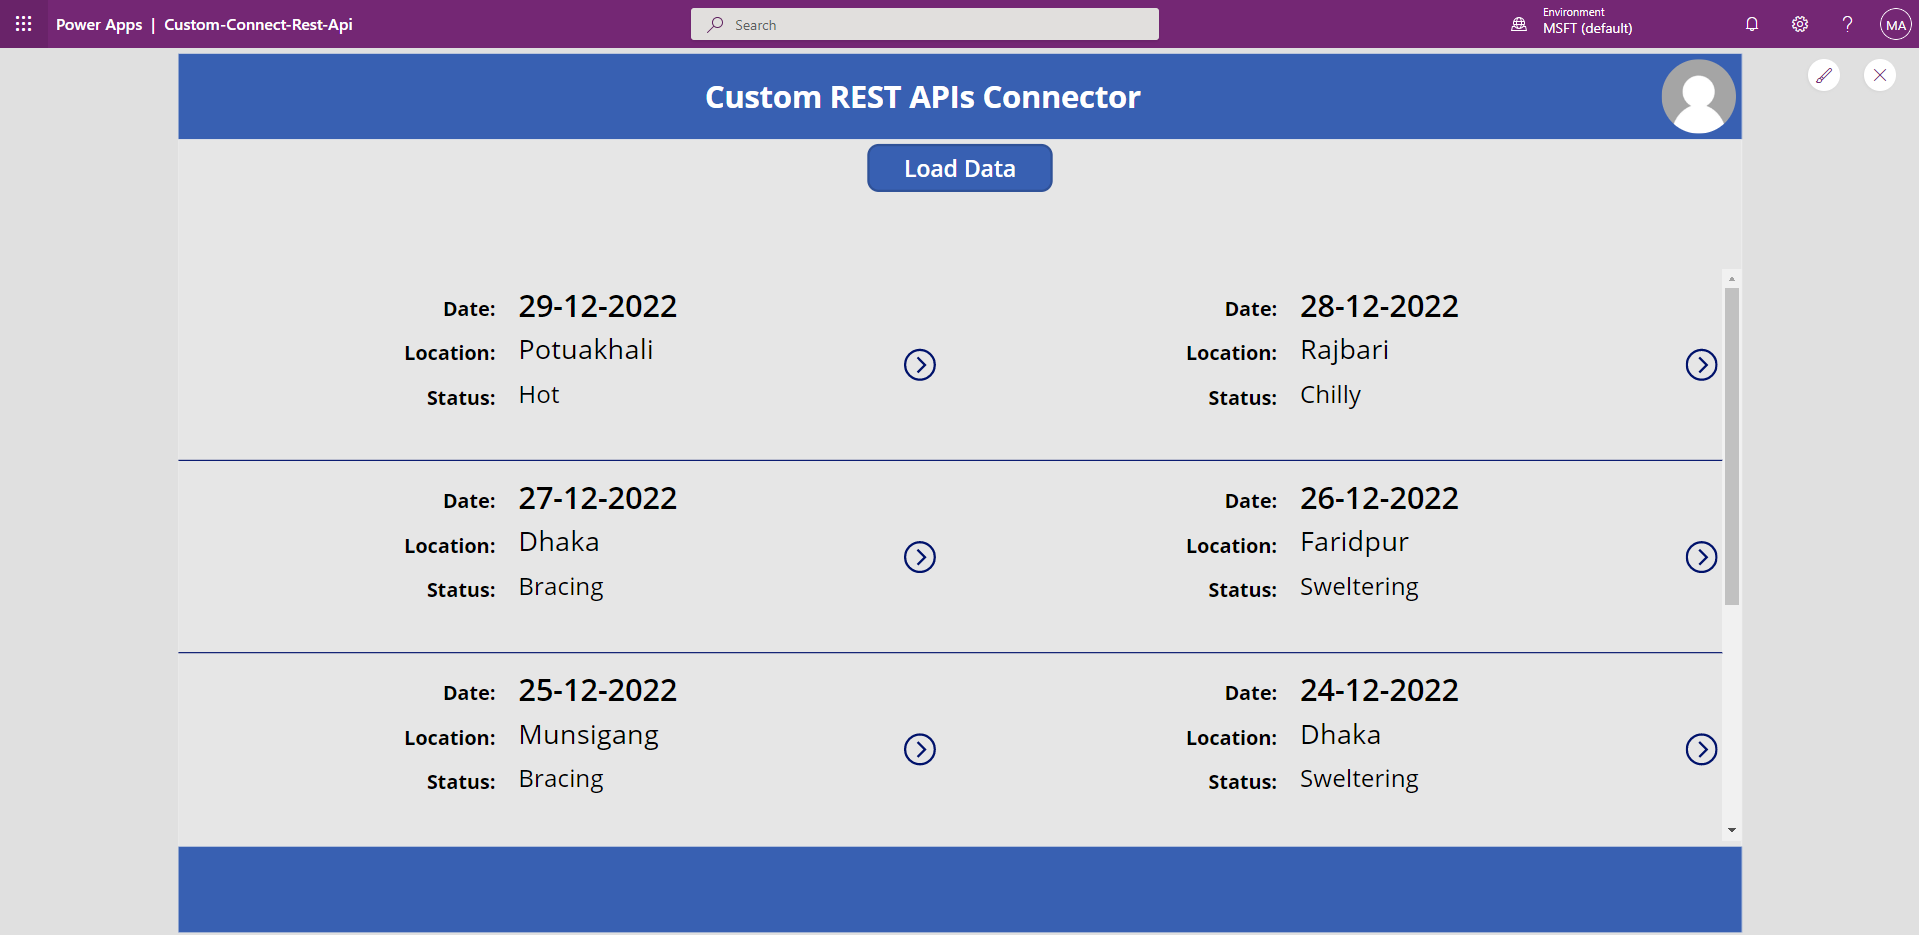Click the Power Apps home link
1921x935 pixels.
click(99, 24)
